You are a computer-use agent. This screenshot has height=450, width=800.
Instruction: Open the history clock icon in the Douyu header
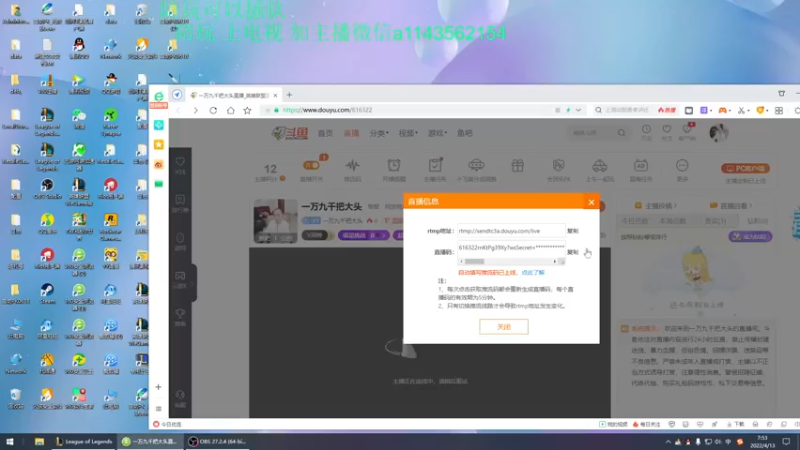tap(646, 132)
